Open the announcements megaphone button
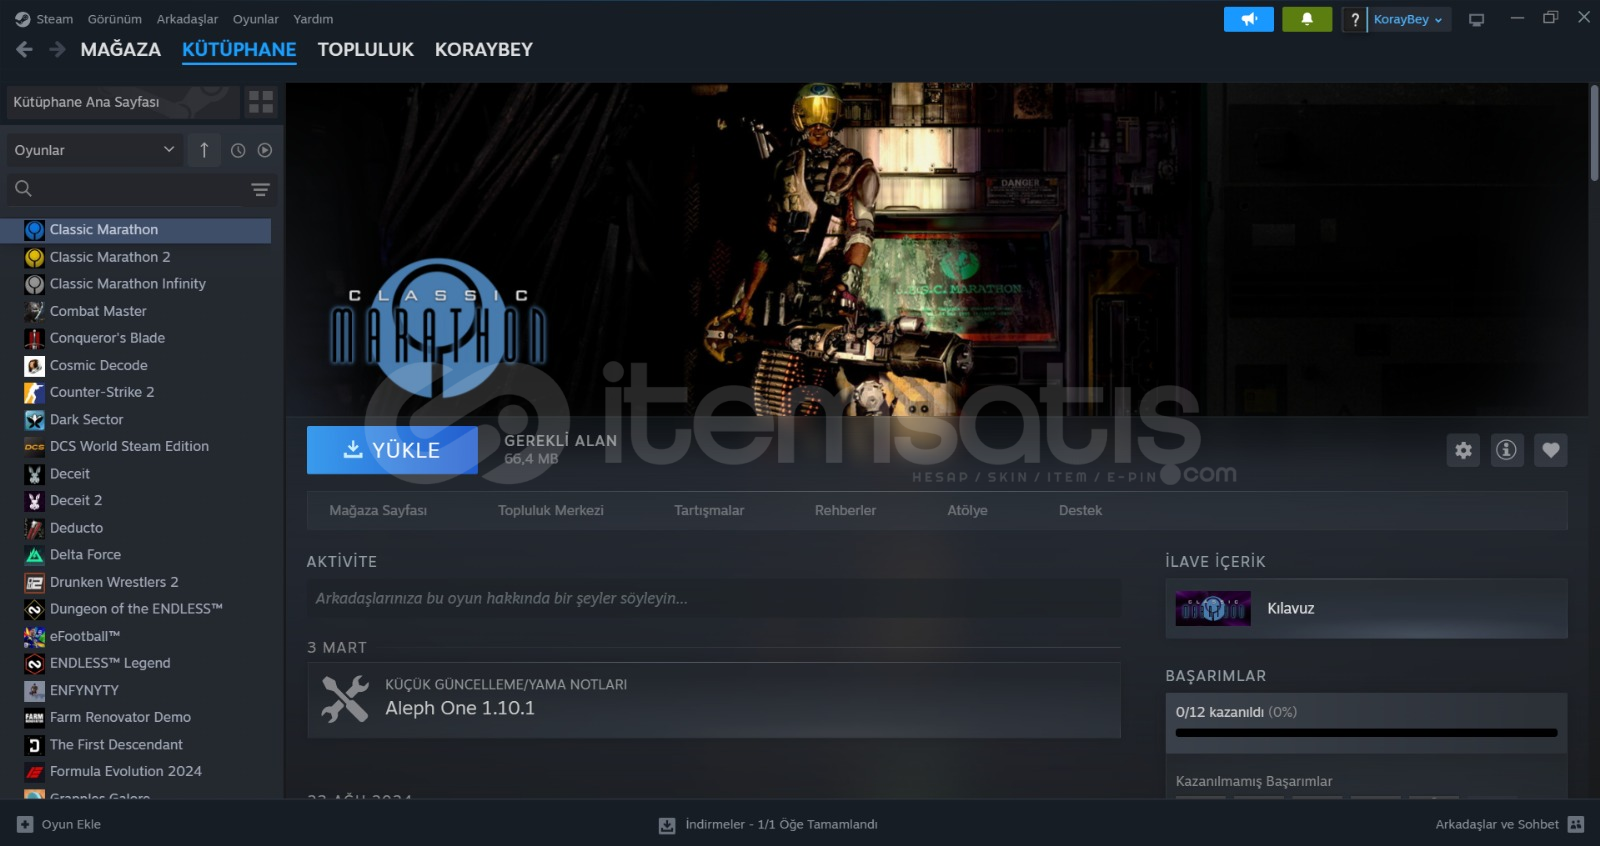 coord(1249,19)
